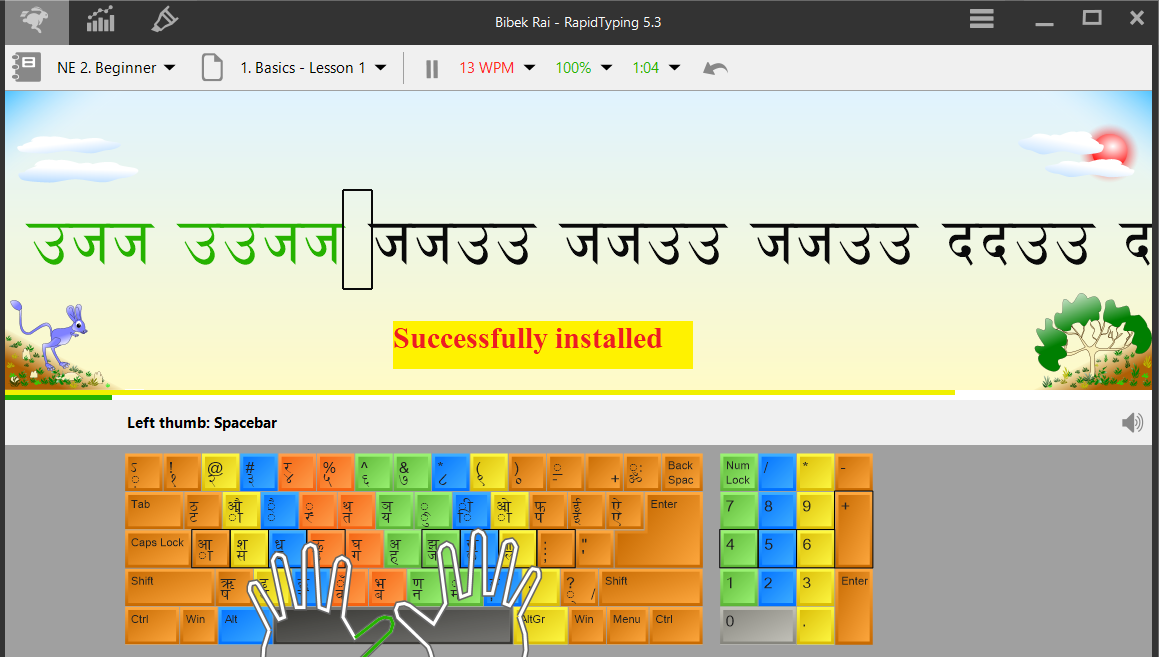Open the Lesson Editor pen icon

pos(164,21)
